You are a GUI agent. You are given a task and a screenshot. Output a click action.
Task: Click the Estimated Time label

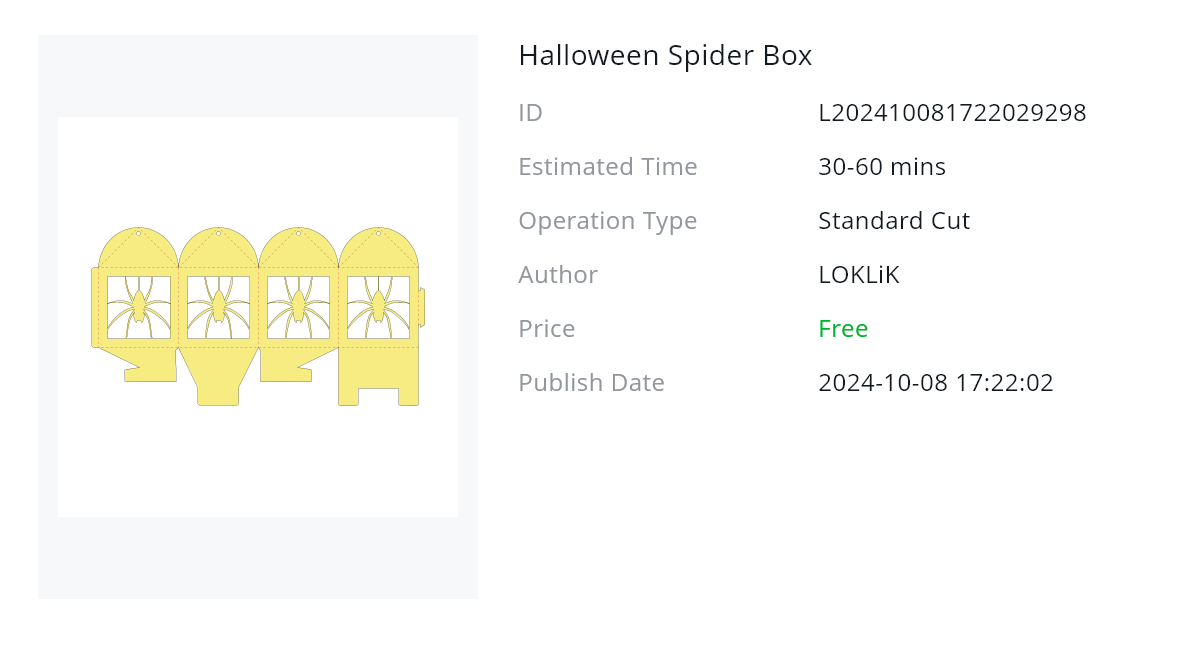607,167
